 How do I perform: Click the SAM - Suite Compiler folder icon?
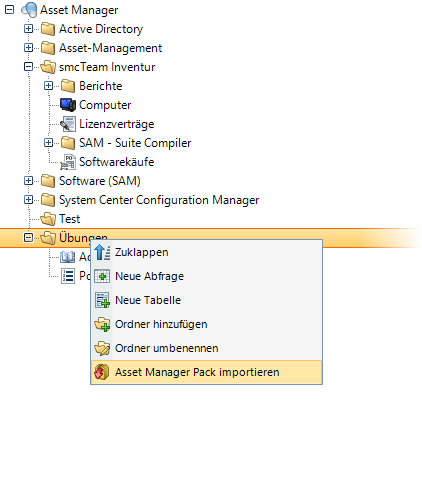click(68, 143)
